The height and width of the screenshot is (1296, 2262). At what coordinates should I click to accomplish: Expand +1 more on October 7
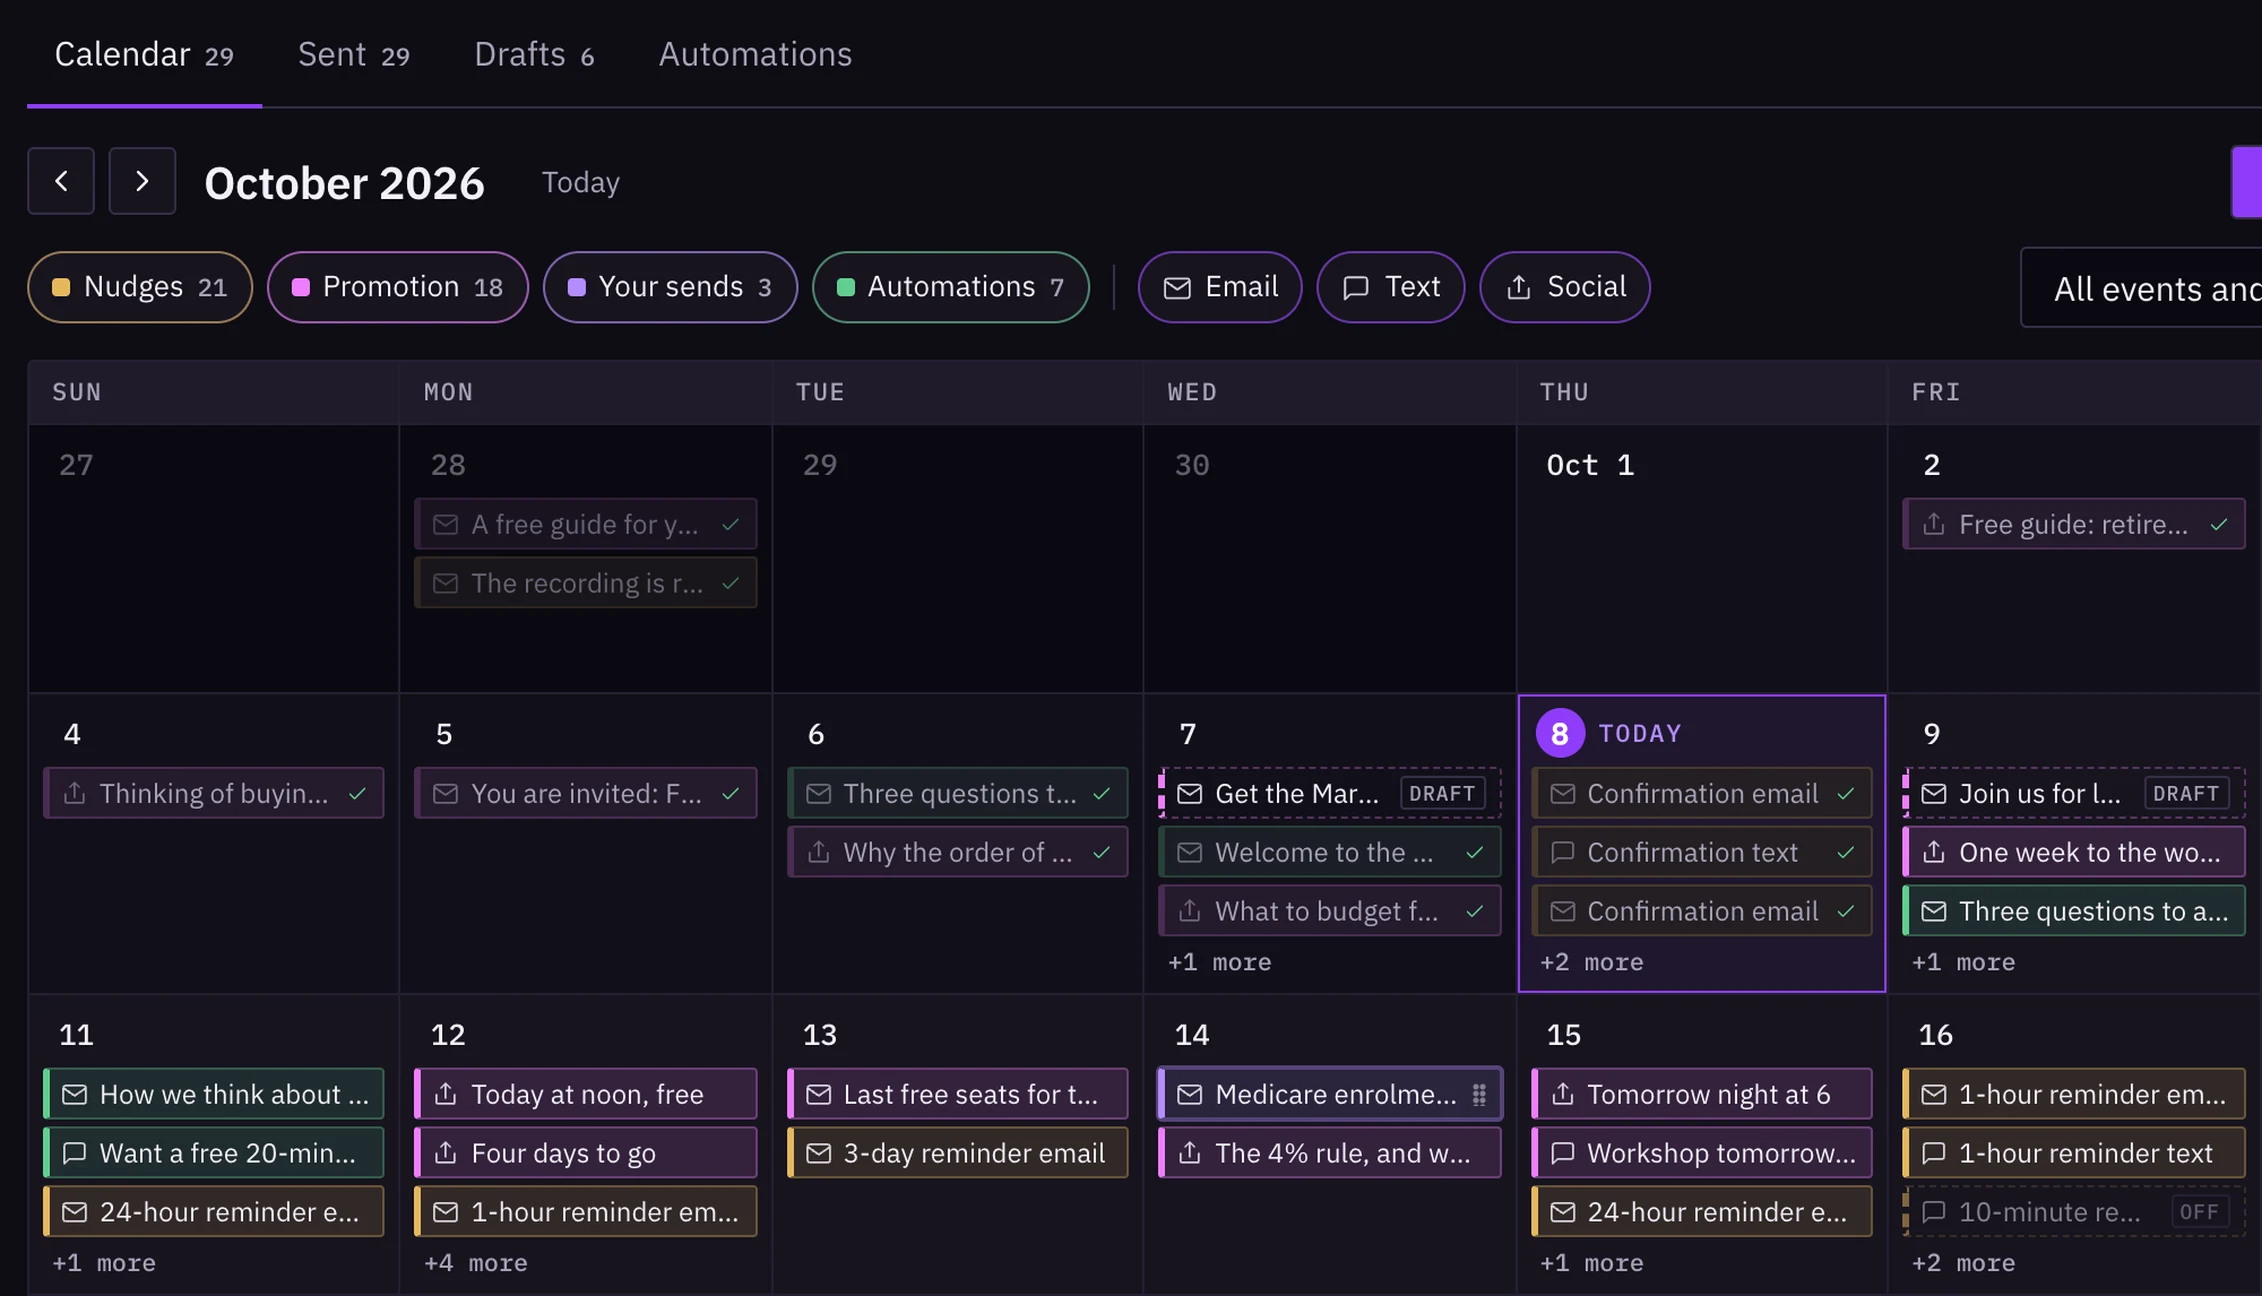point(1219,962)
